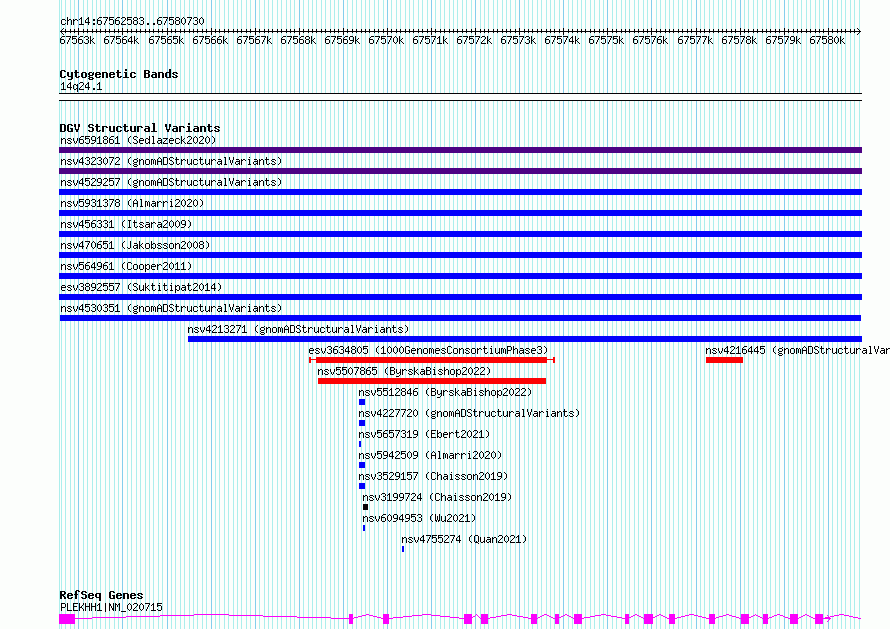Click the RefSeq Genes track title

point(101,595)
